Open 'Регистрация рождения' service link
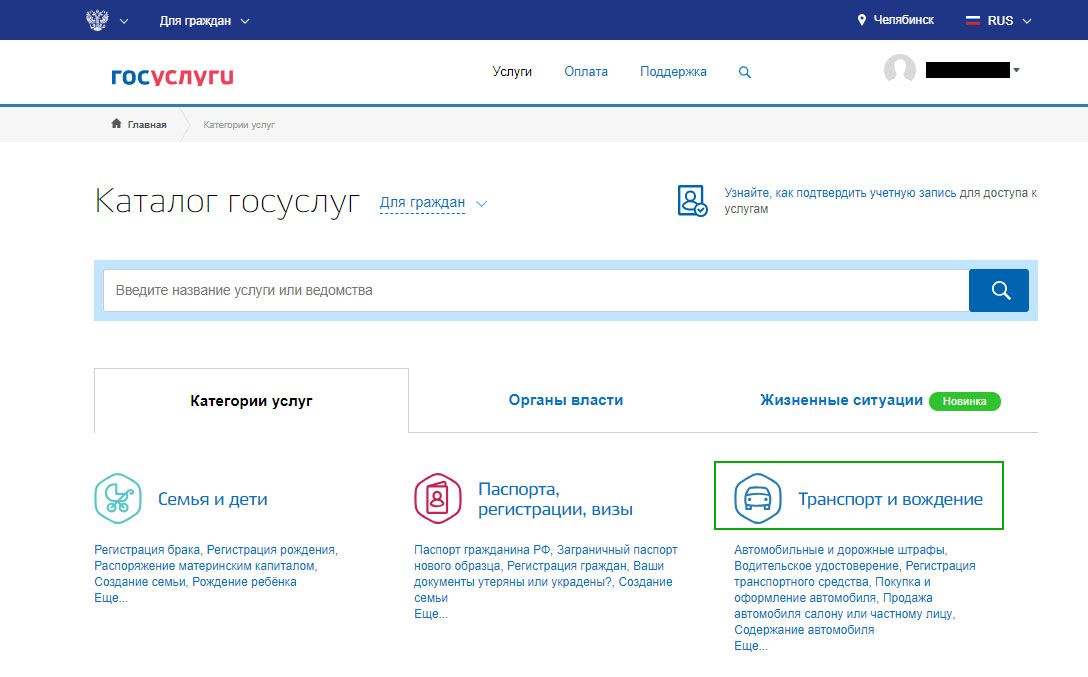Viewport: 1088px width, 677px height. tap(271, 550)
